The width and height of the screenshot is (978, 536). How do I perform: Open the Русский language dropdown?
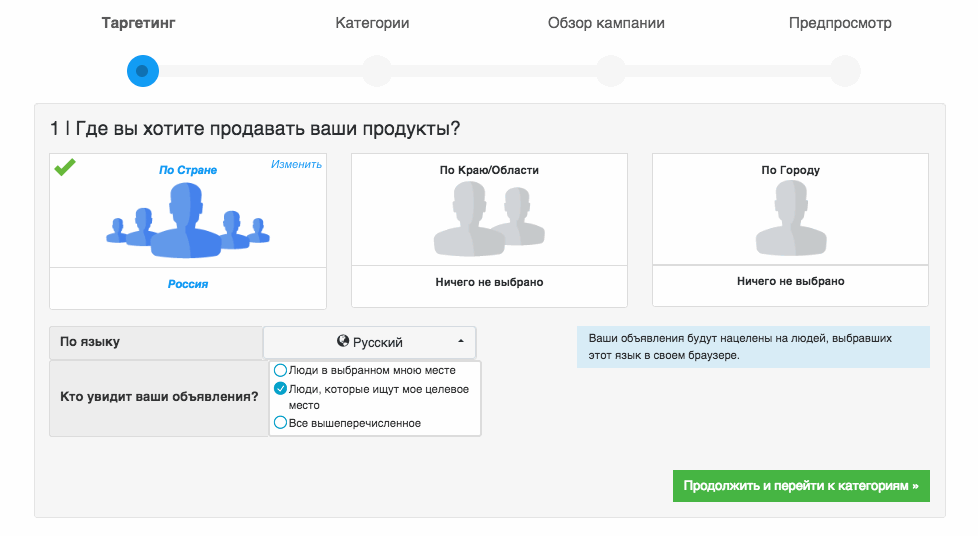coord(369,342)
